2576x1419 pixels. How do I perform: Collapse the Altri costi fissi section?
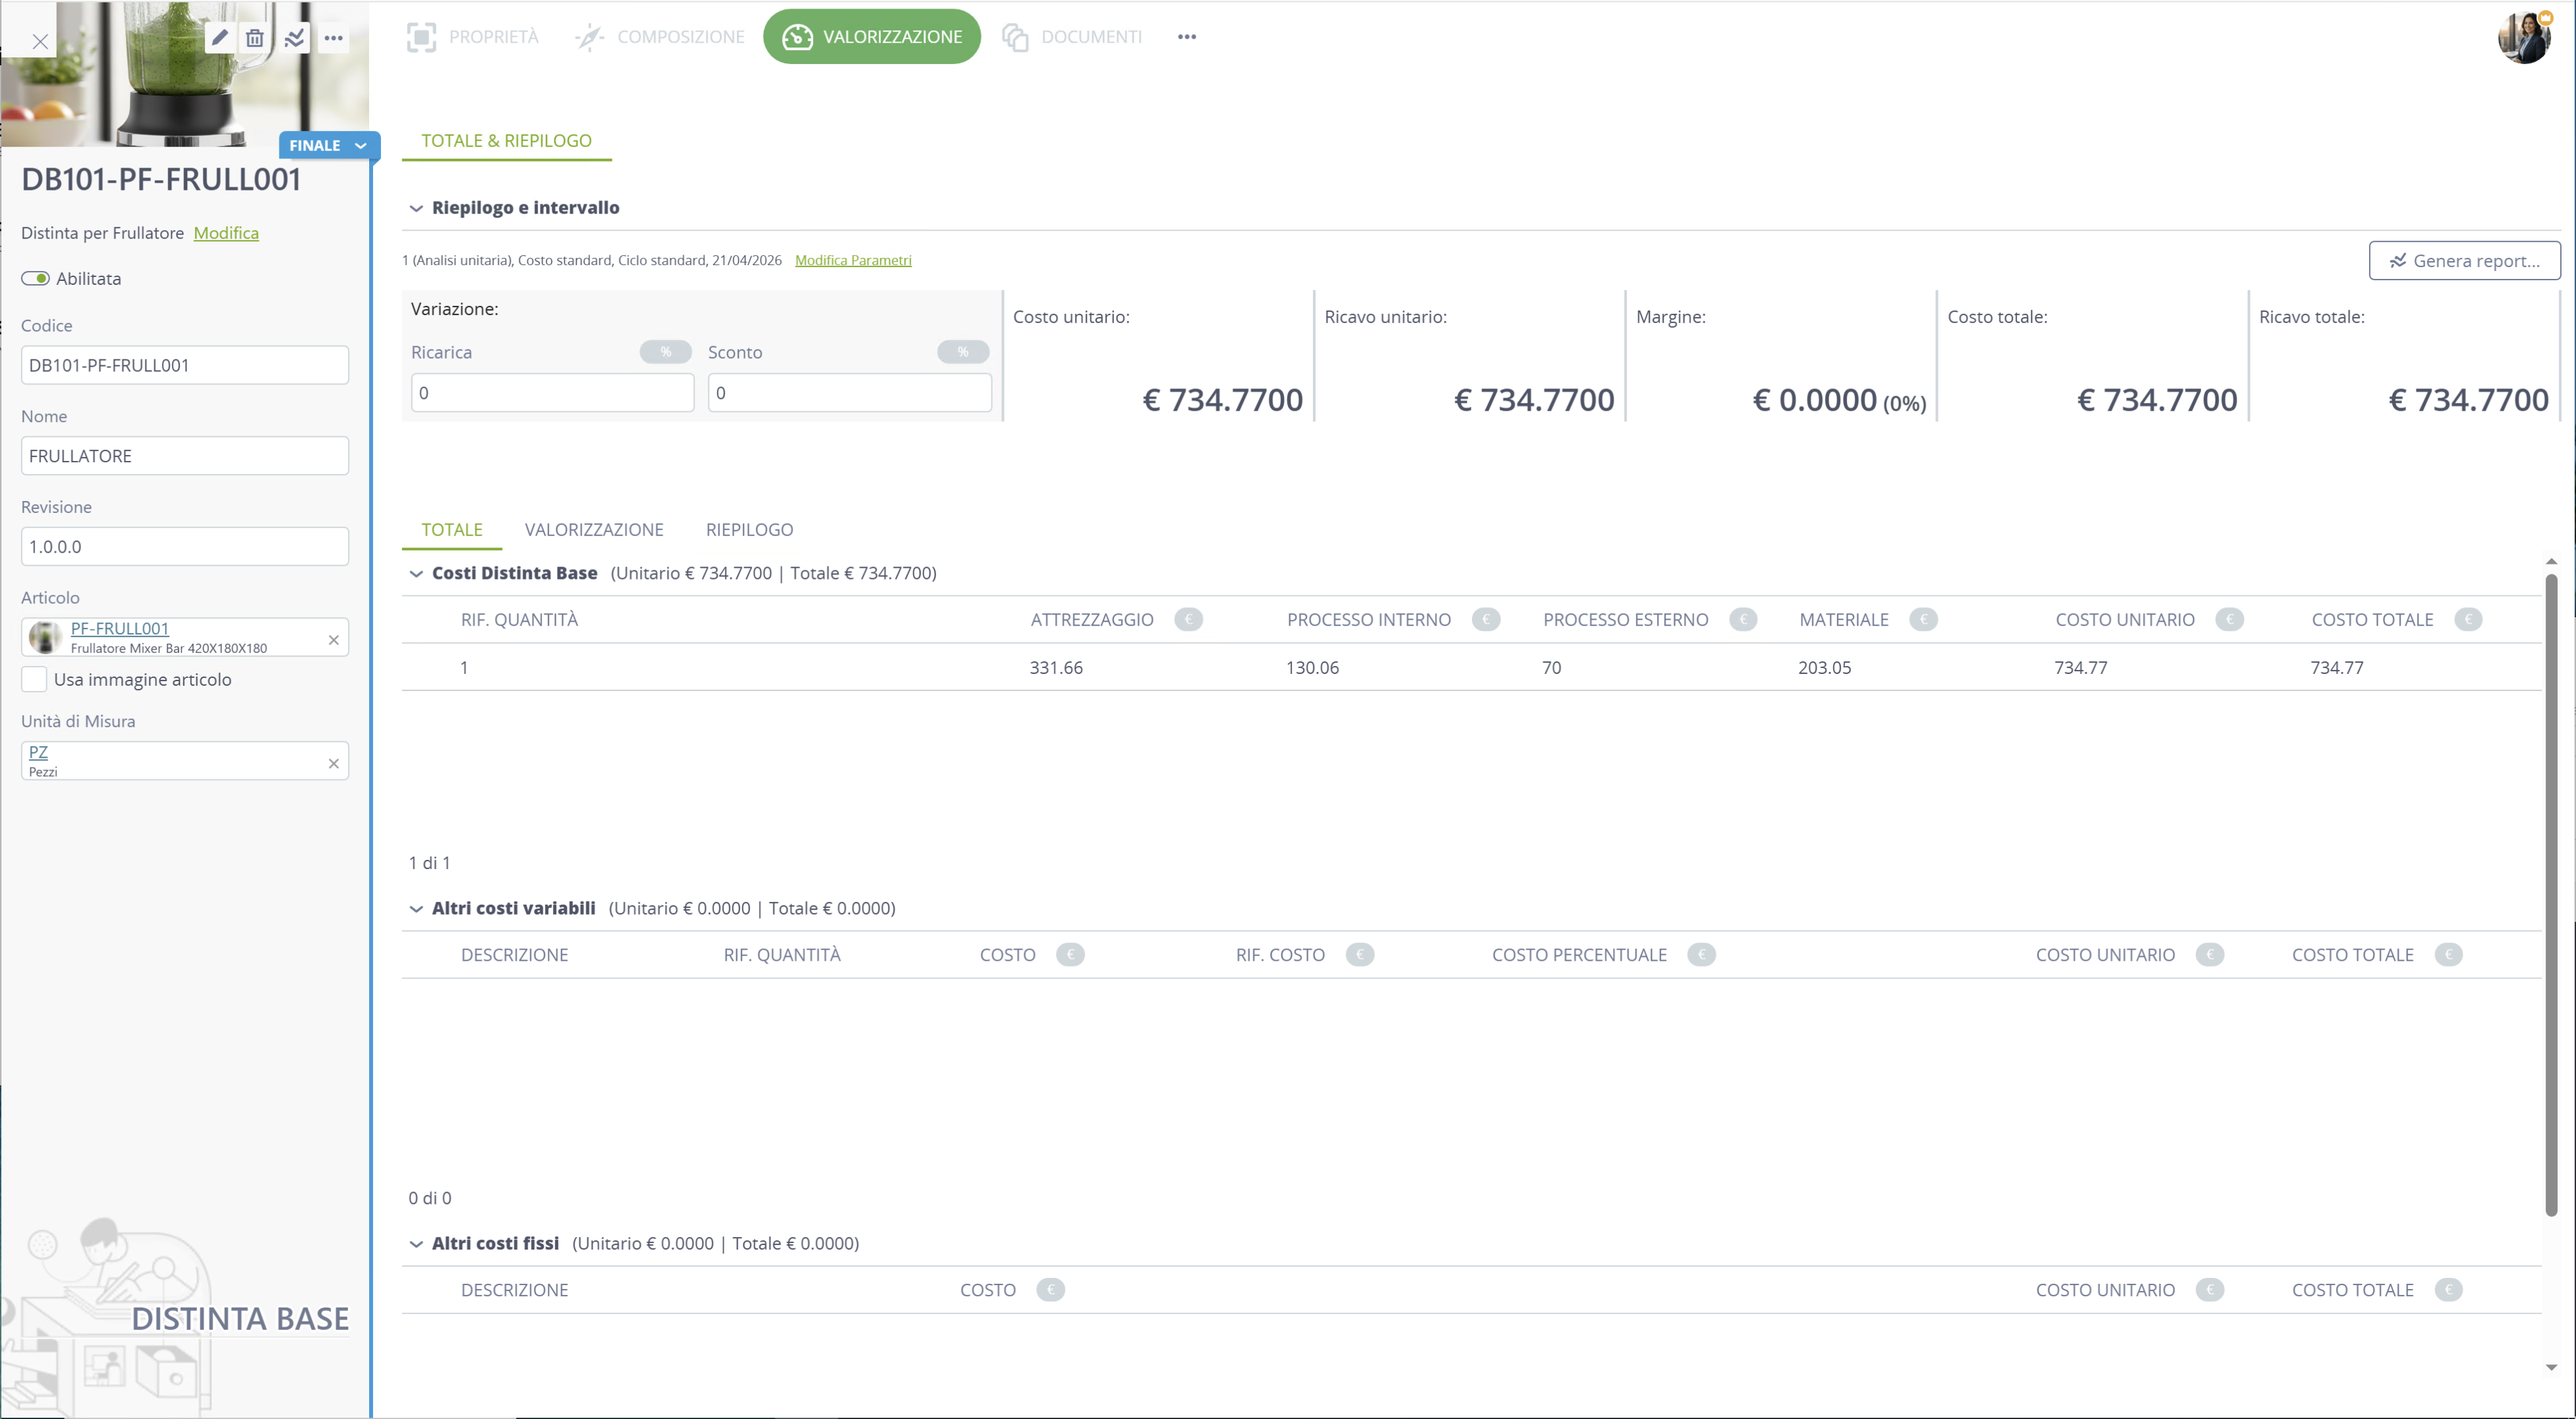[x=416, y=1244]
